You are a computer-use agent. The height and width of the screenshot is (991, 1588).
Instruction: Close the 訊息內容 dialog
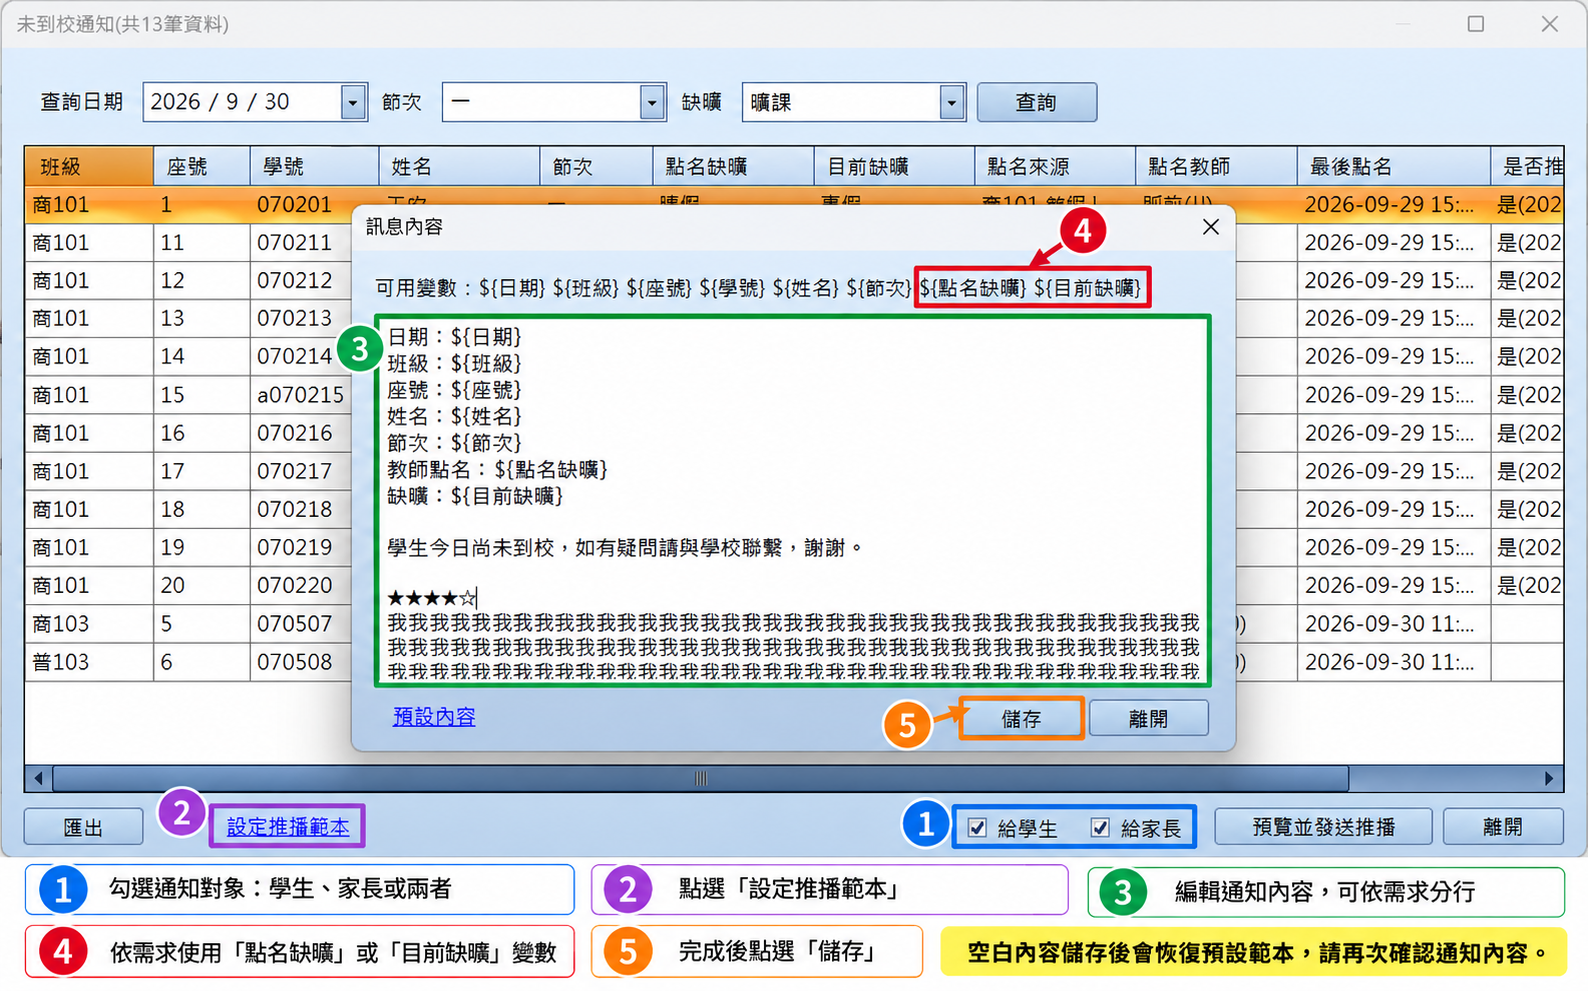click(x=1211, y=227)
